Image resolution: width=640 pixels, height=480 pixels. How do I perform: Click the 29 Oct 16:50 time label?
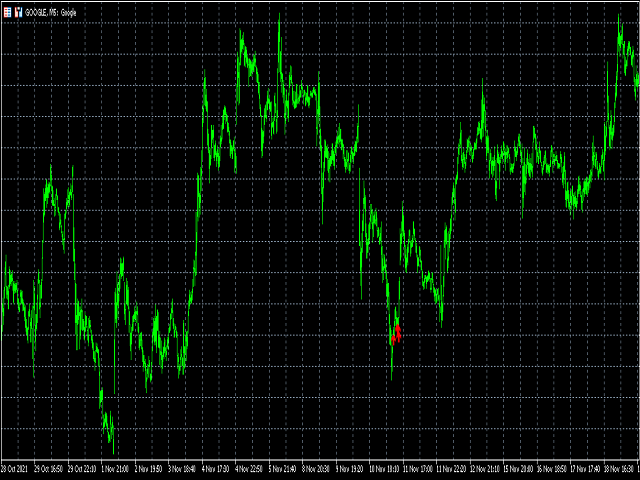tap(50, 468)
